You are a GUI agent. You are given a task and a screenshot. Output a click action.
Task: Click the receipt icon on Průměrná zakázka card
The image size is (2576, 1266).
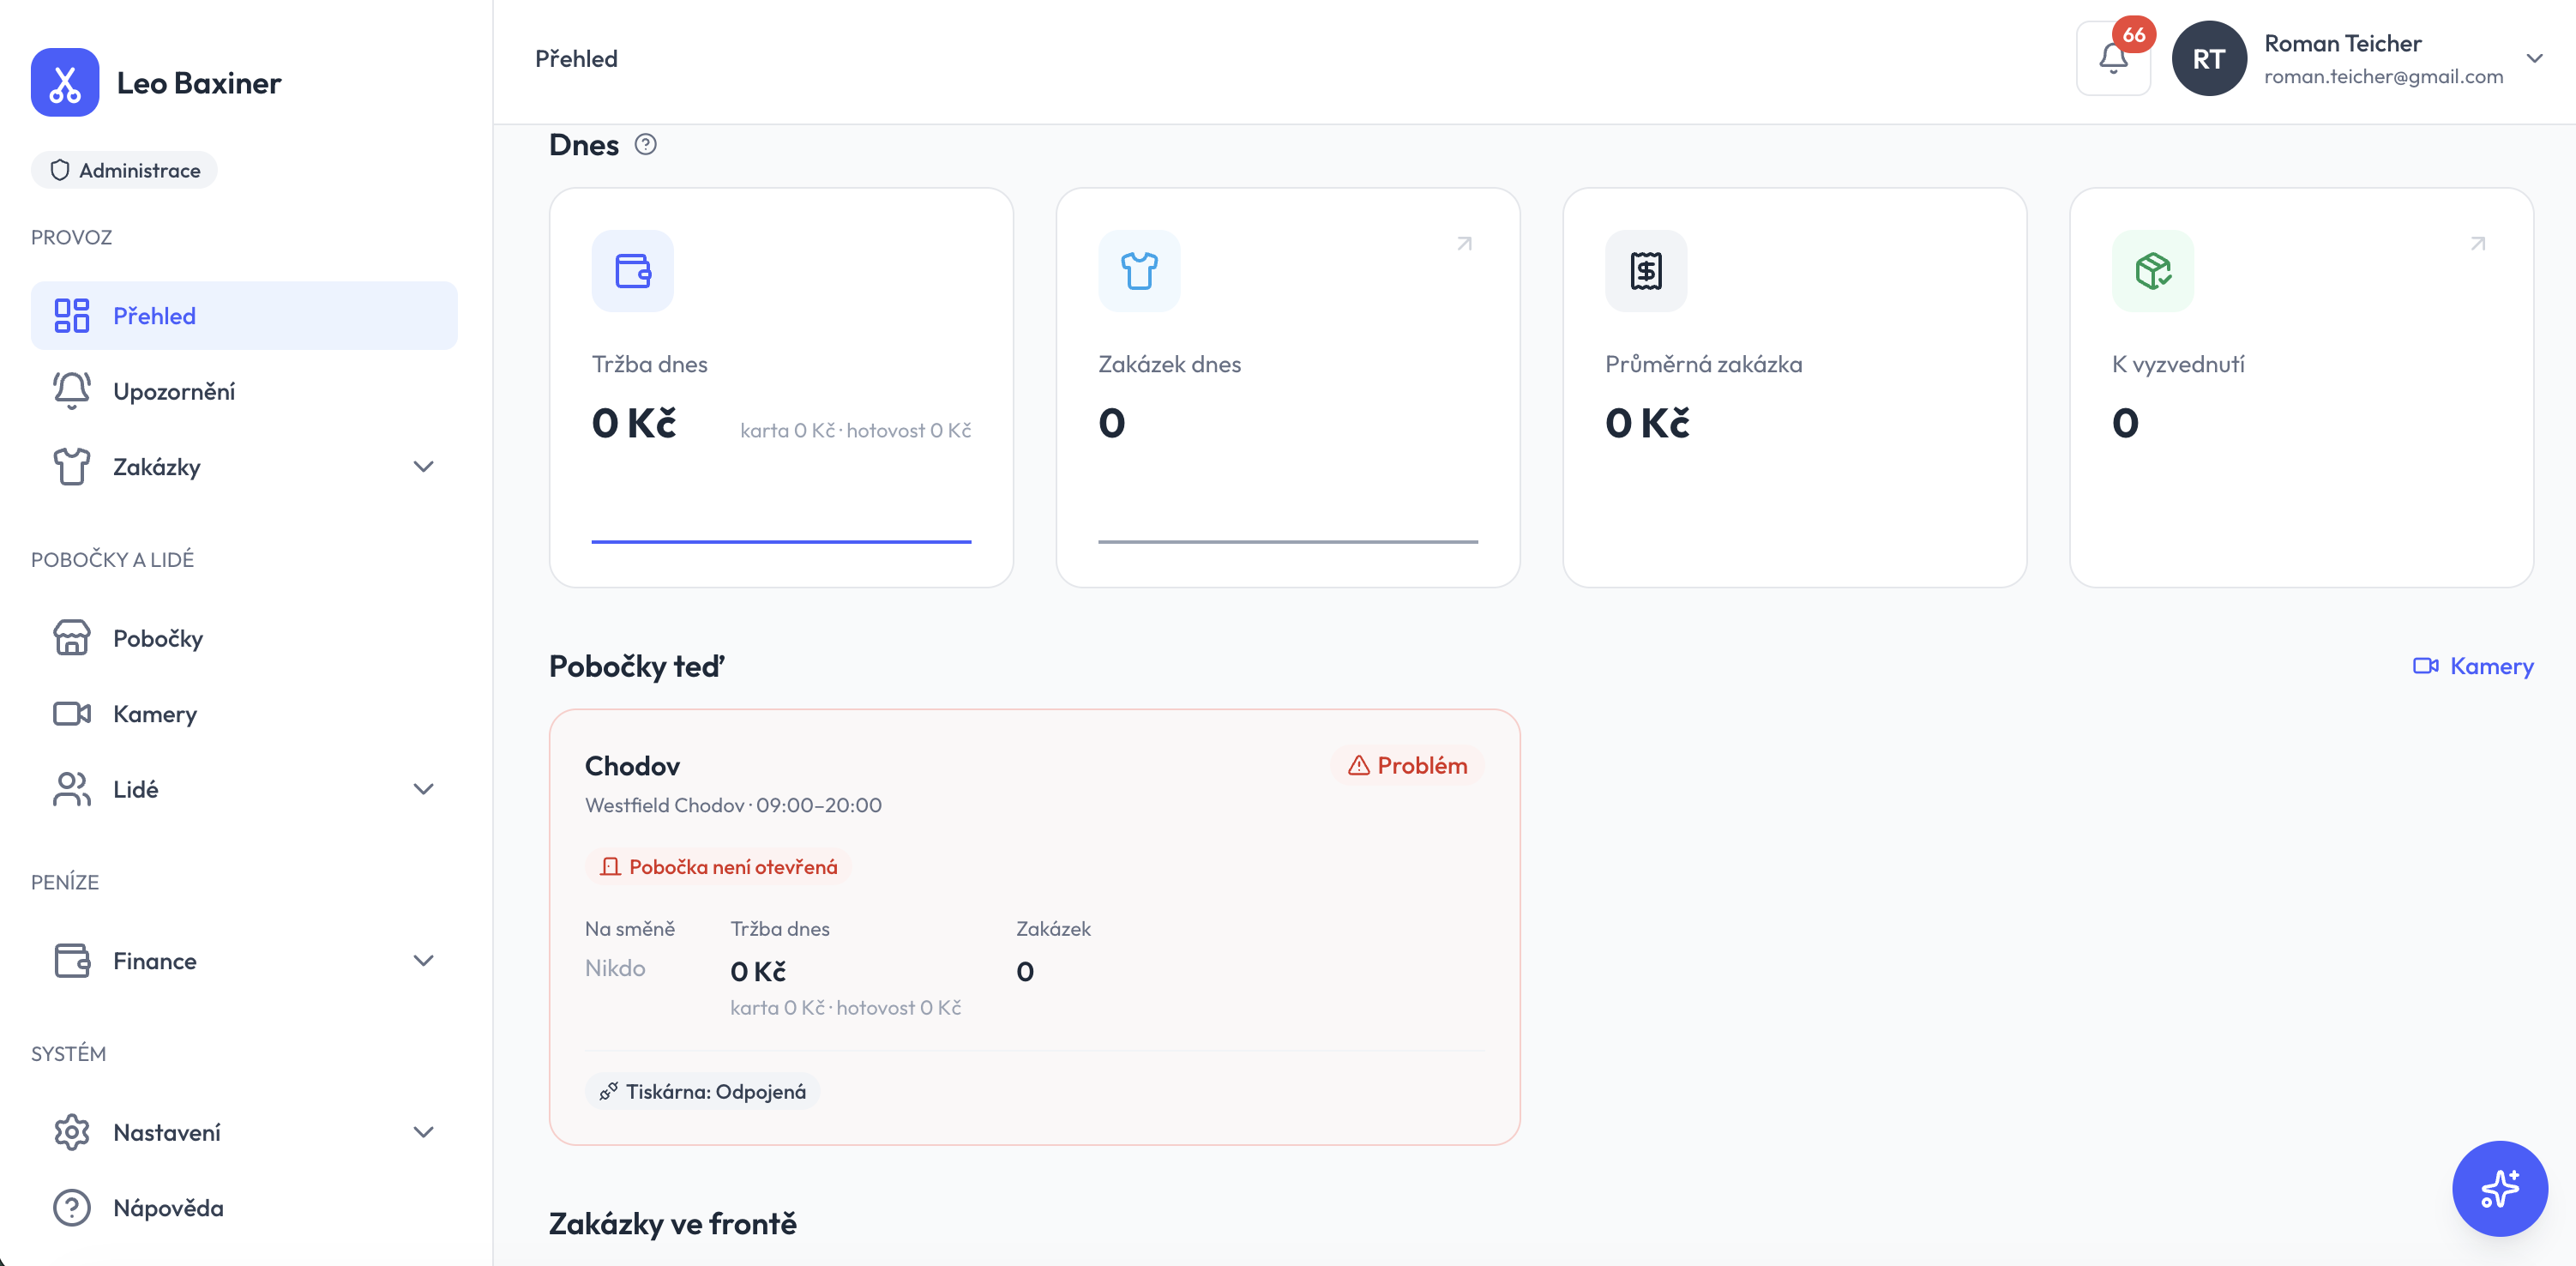1646,271
